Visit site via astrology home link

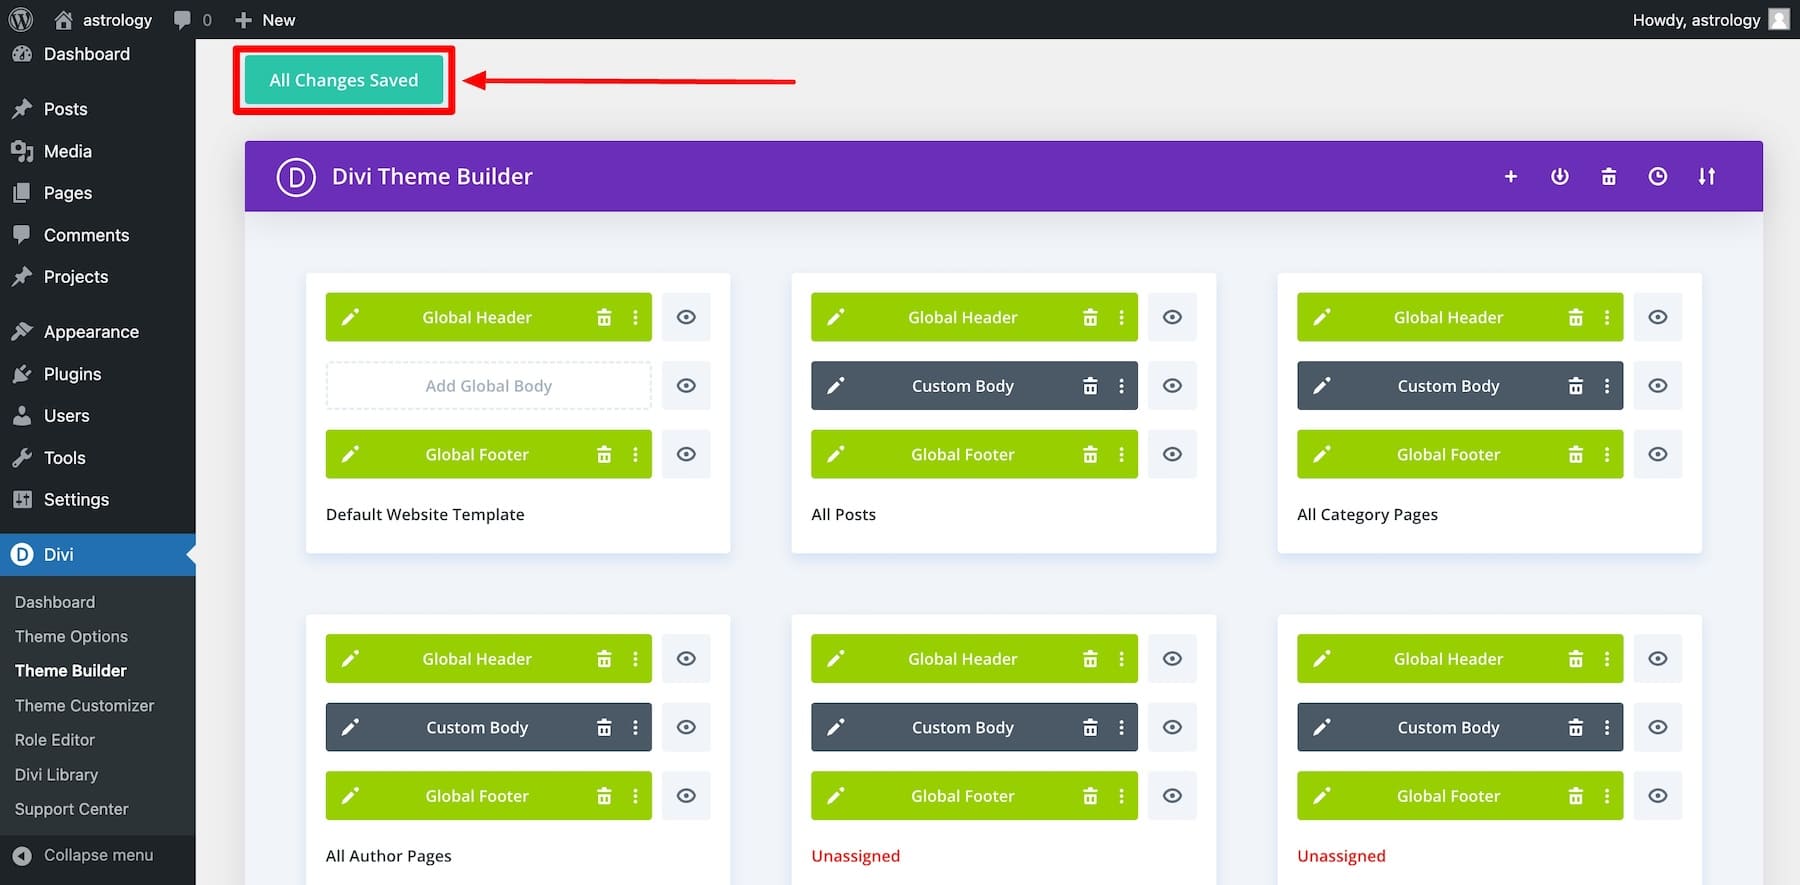(103, 20)
